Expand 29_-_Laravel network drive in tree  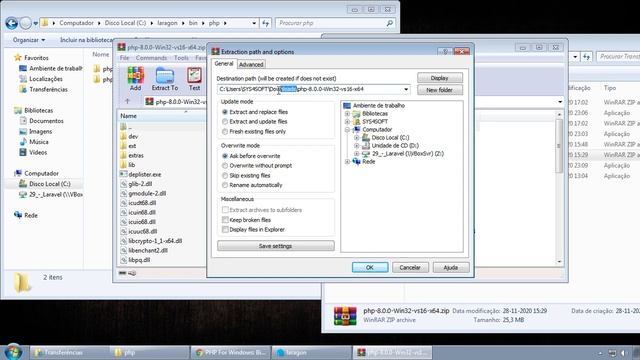357,153
